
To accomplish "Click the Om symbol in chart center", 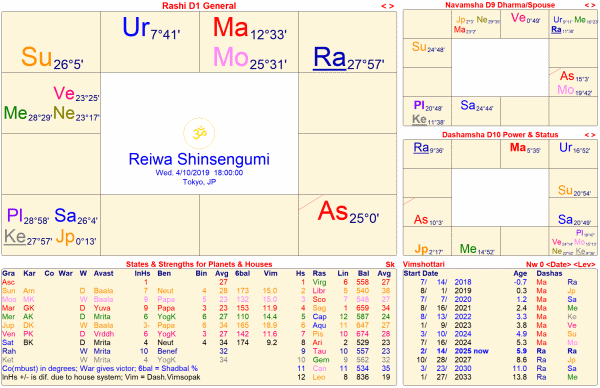I will 199,134.
